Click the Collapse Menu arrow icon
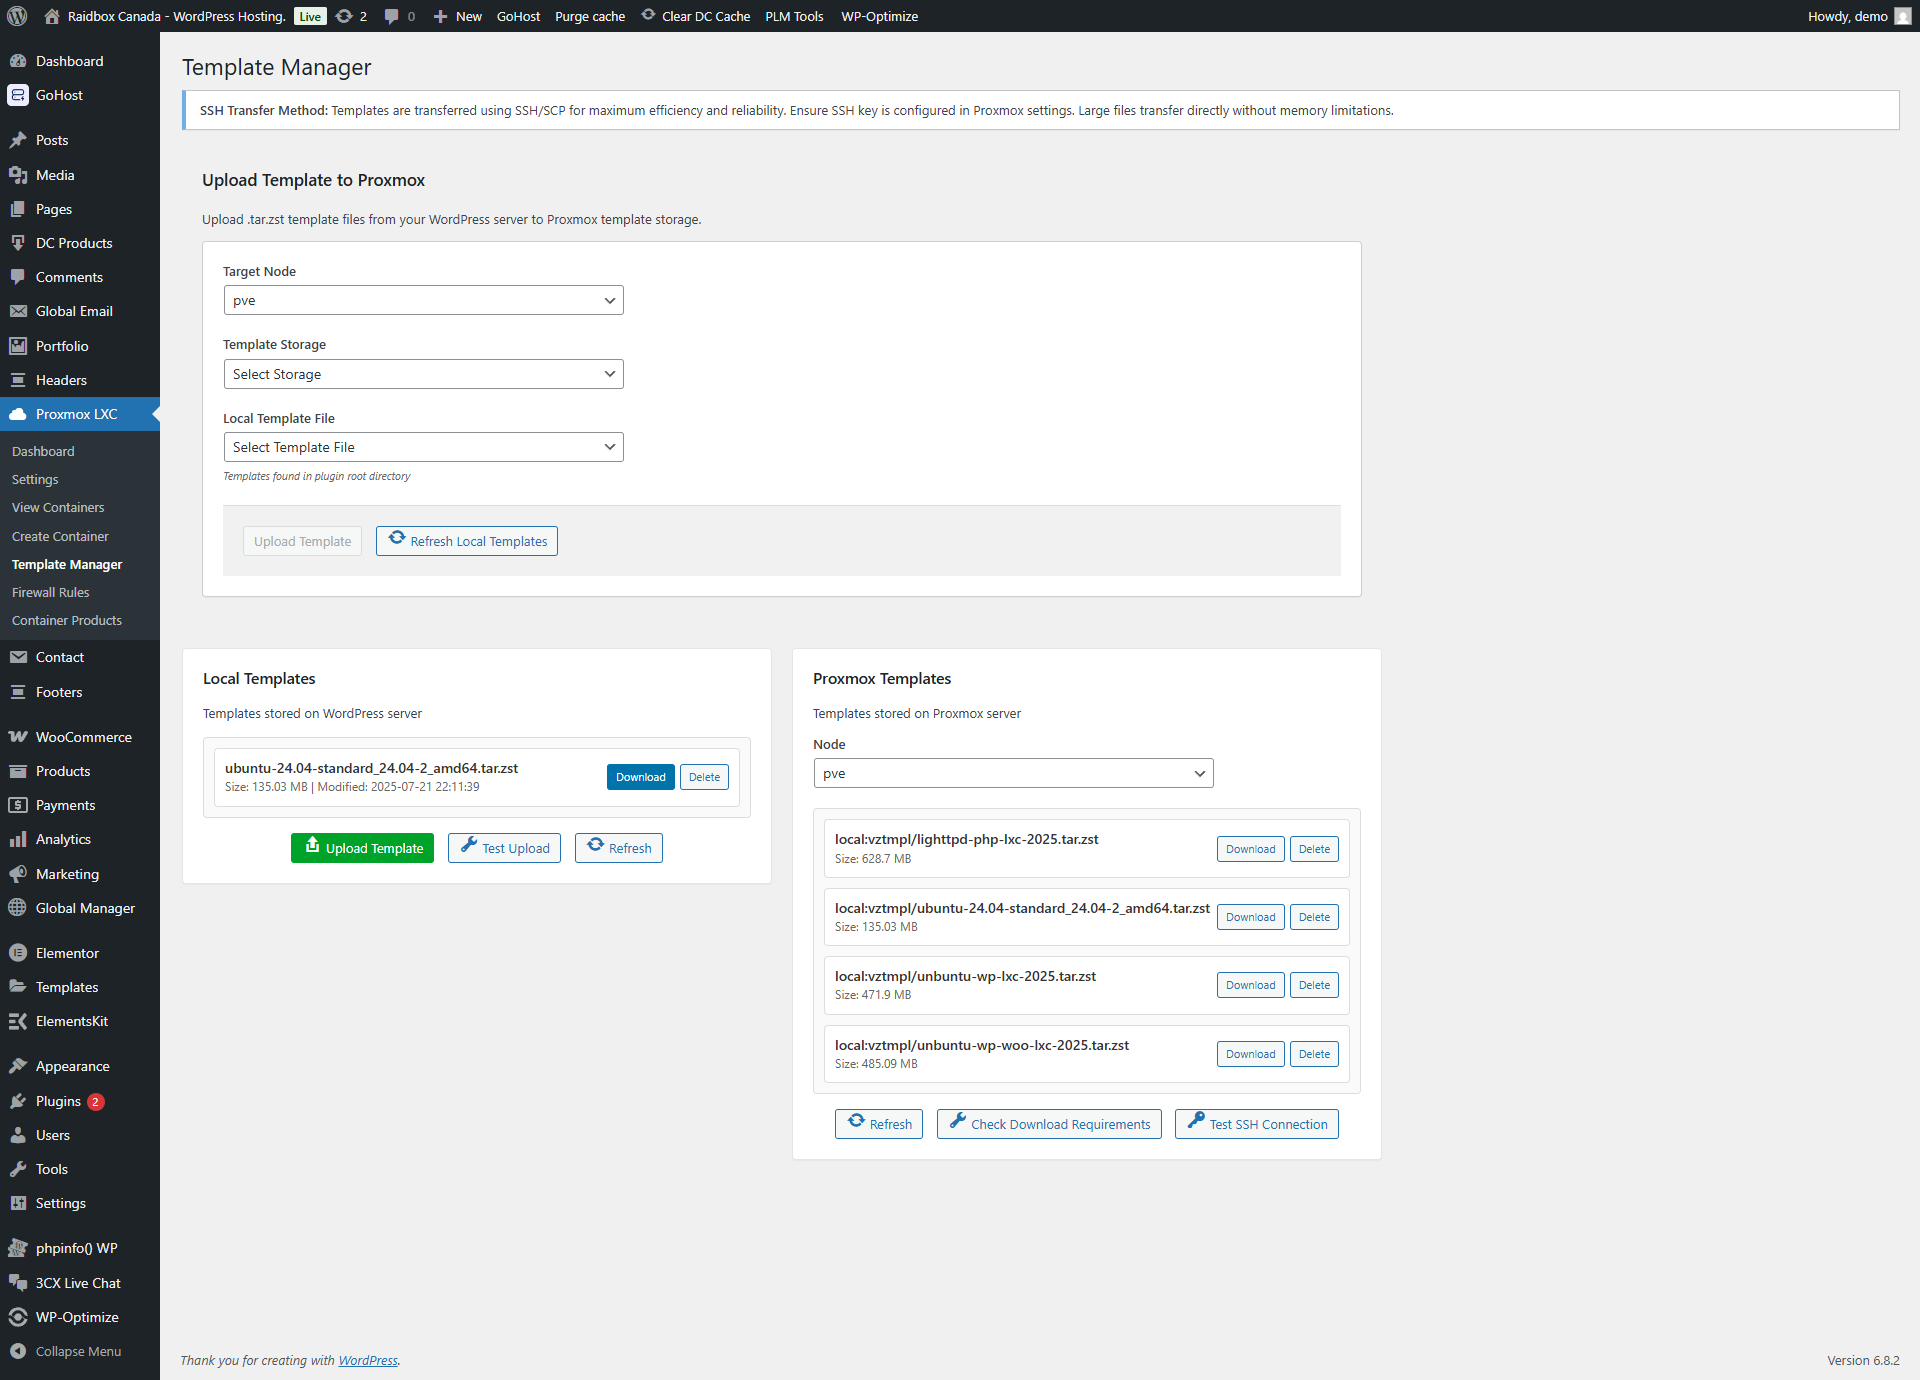This screenshot has width=1920, height=1380. tap(18, 1351)
